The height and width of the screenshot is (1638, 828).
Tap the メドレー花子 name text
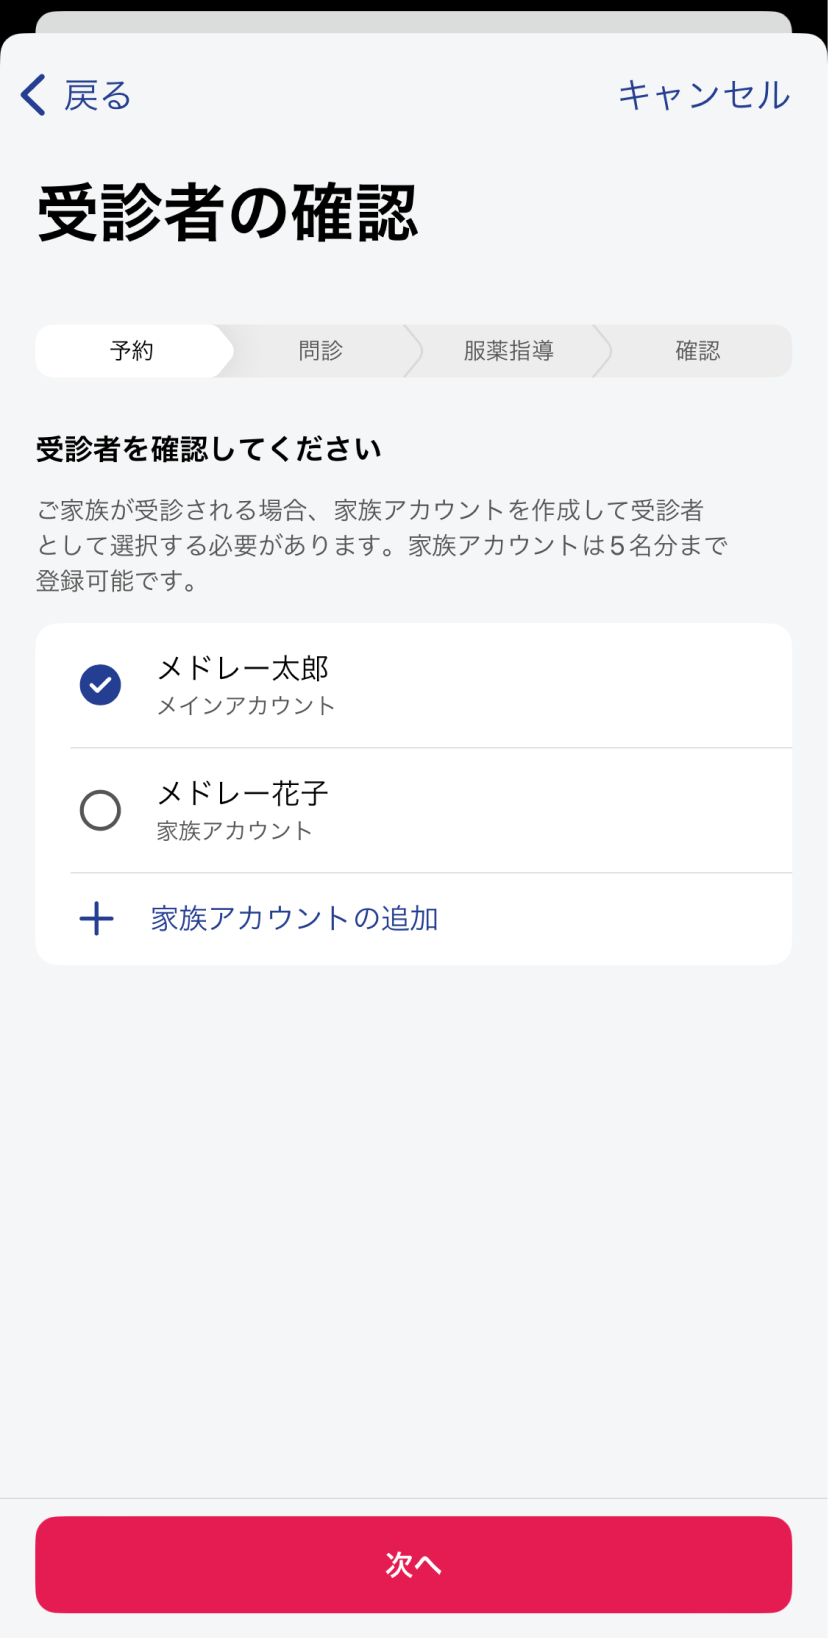[243, 793]
